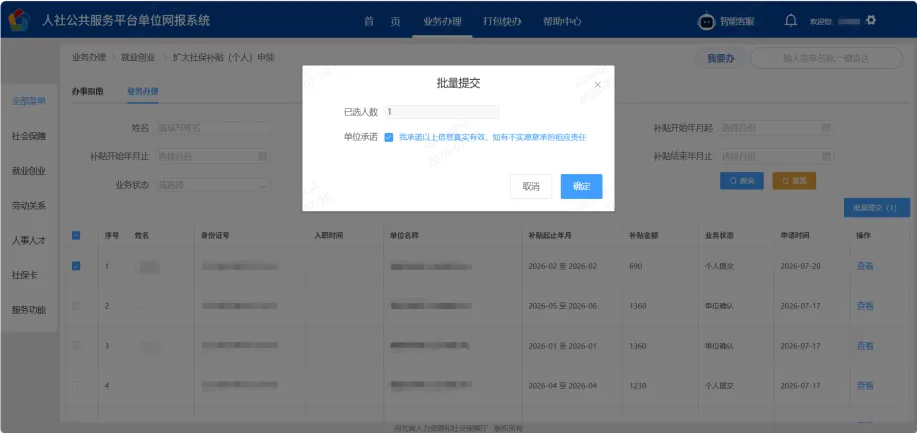
Task: Uncheck the row 1 checkbox
Action: tap(76, 266)
